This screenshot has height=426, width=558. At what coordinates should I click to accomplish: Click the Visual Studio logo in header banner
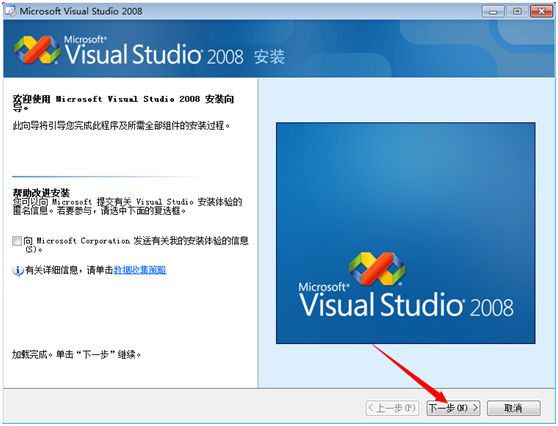click(x=37, y=49)
